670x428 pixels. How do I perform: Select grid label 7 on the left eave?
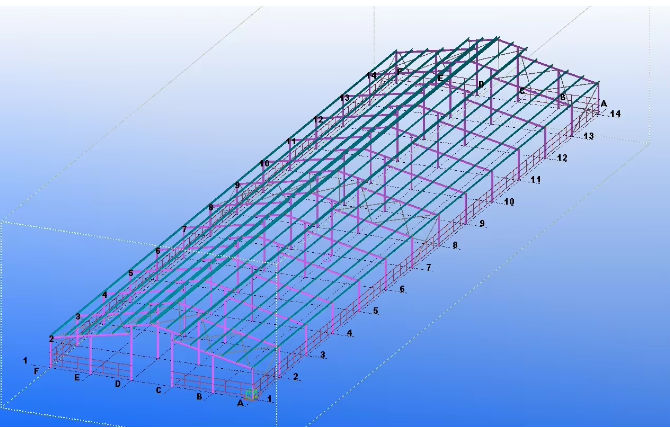click(184, 230)
